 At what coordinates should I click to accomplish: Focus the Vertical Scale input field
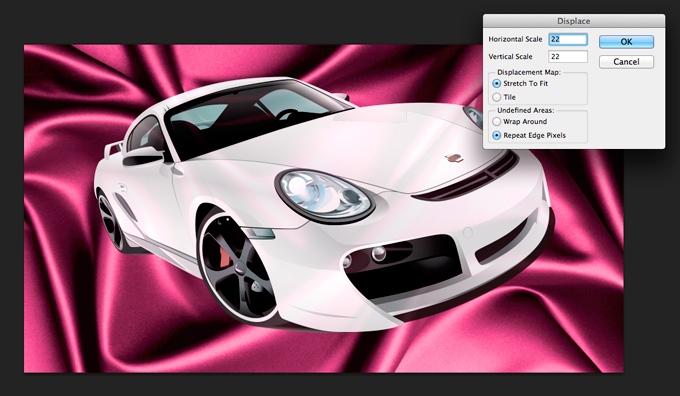point(568,56)
